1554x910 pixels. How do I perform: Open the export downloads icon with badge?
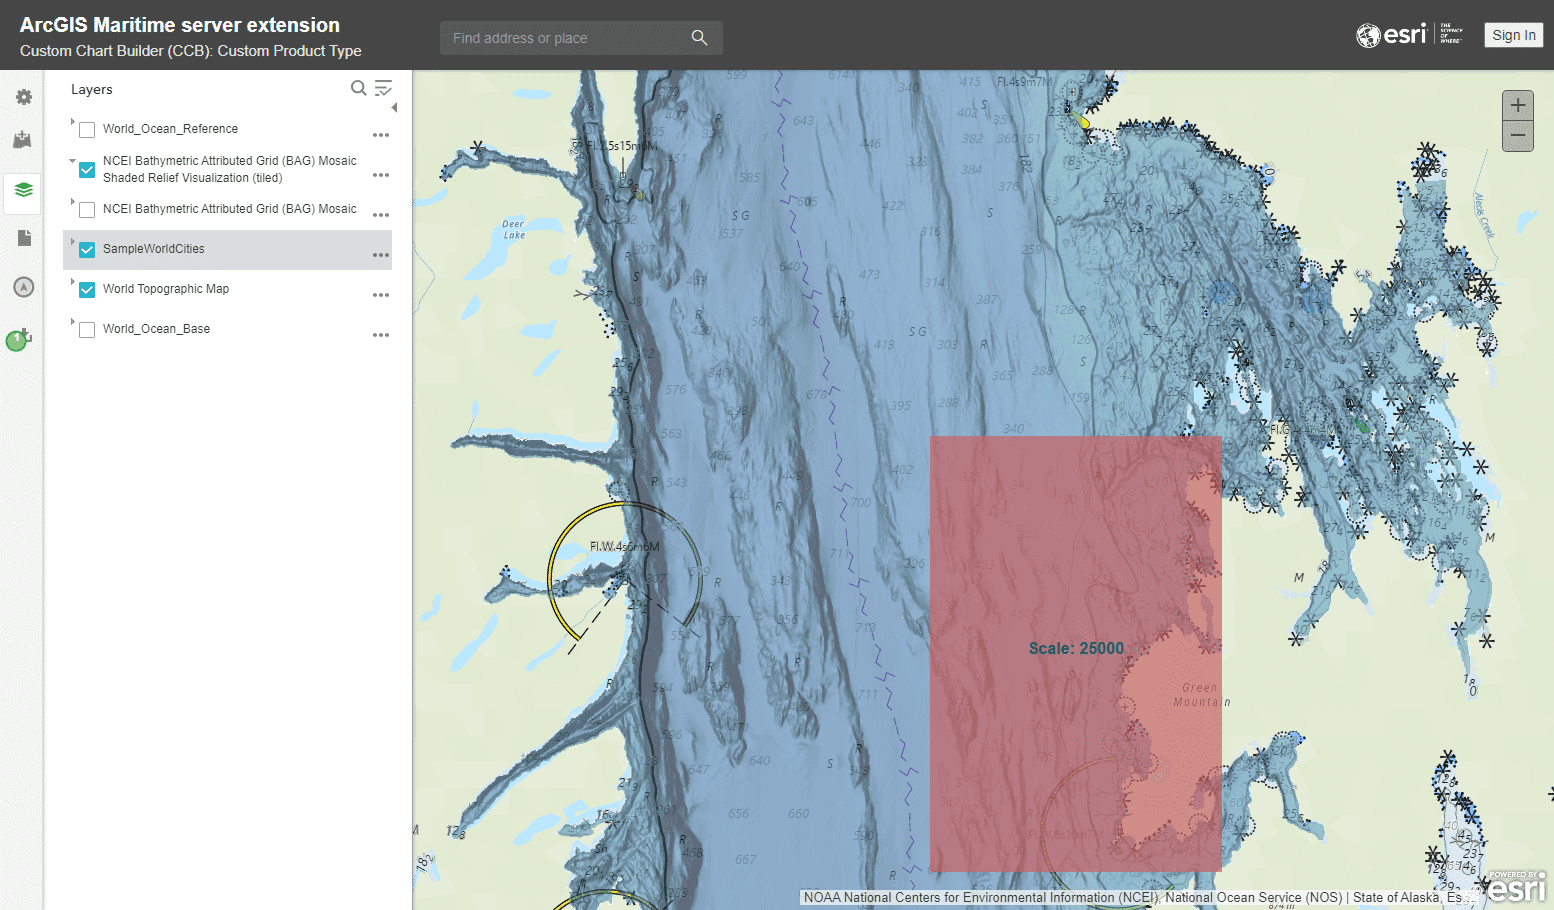(x=20, y=340)
